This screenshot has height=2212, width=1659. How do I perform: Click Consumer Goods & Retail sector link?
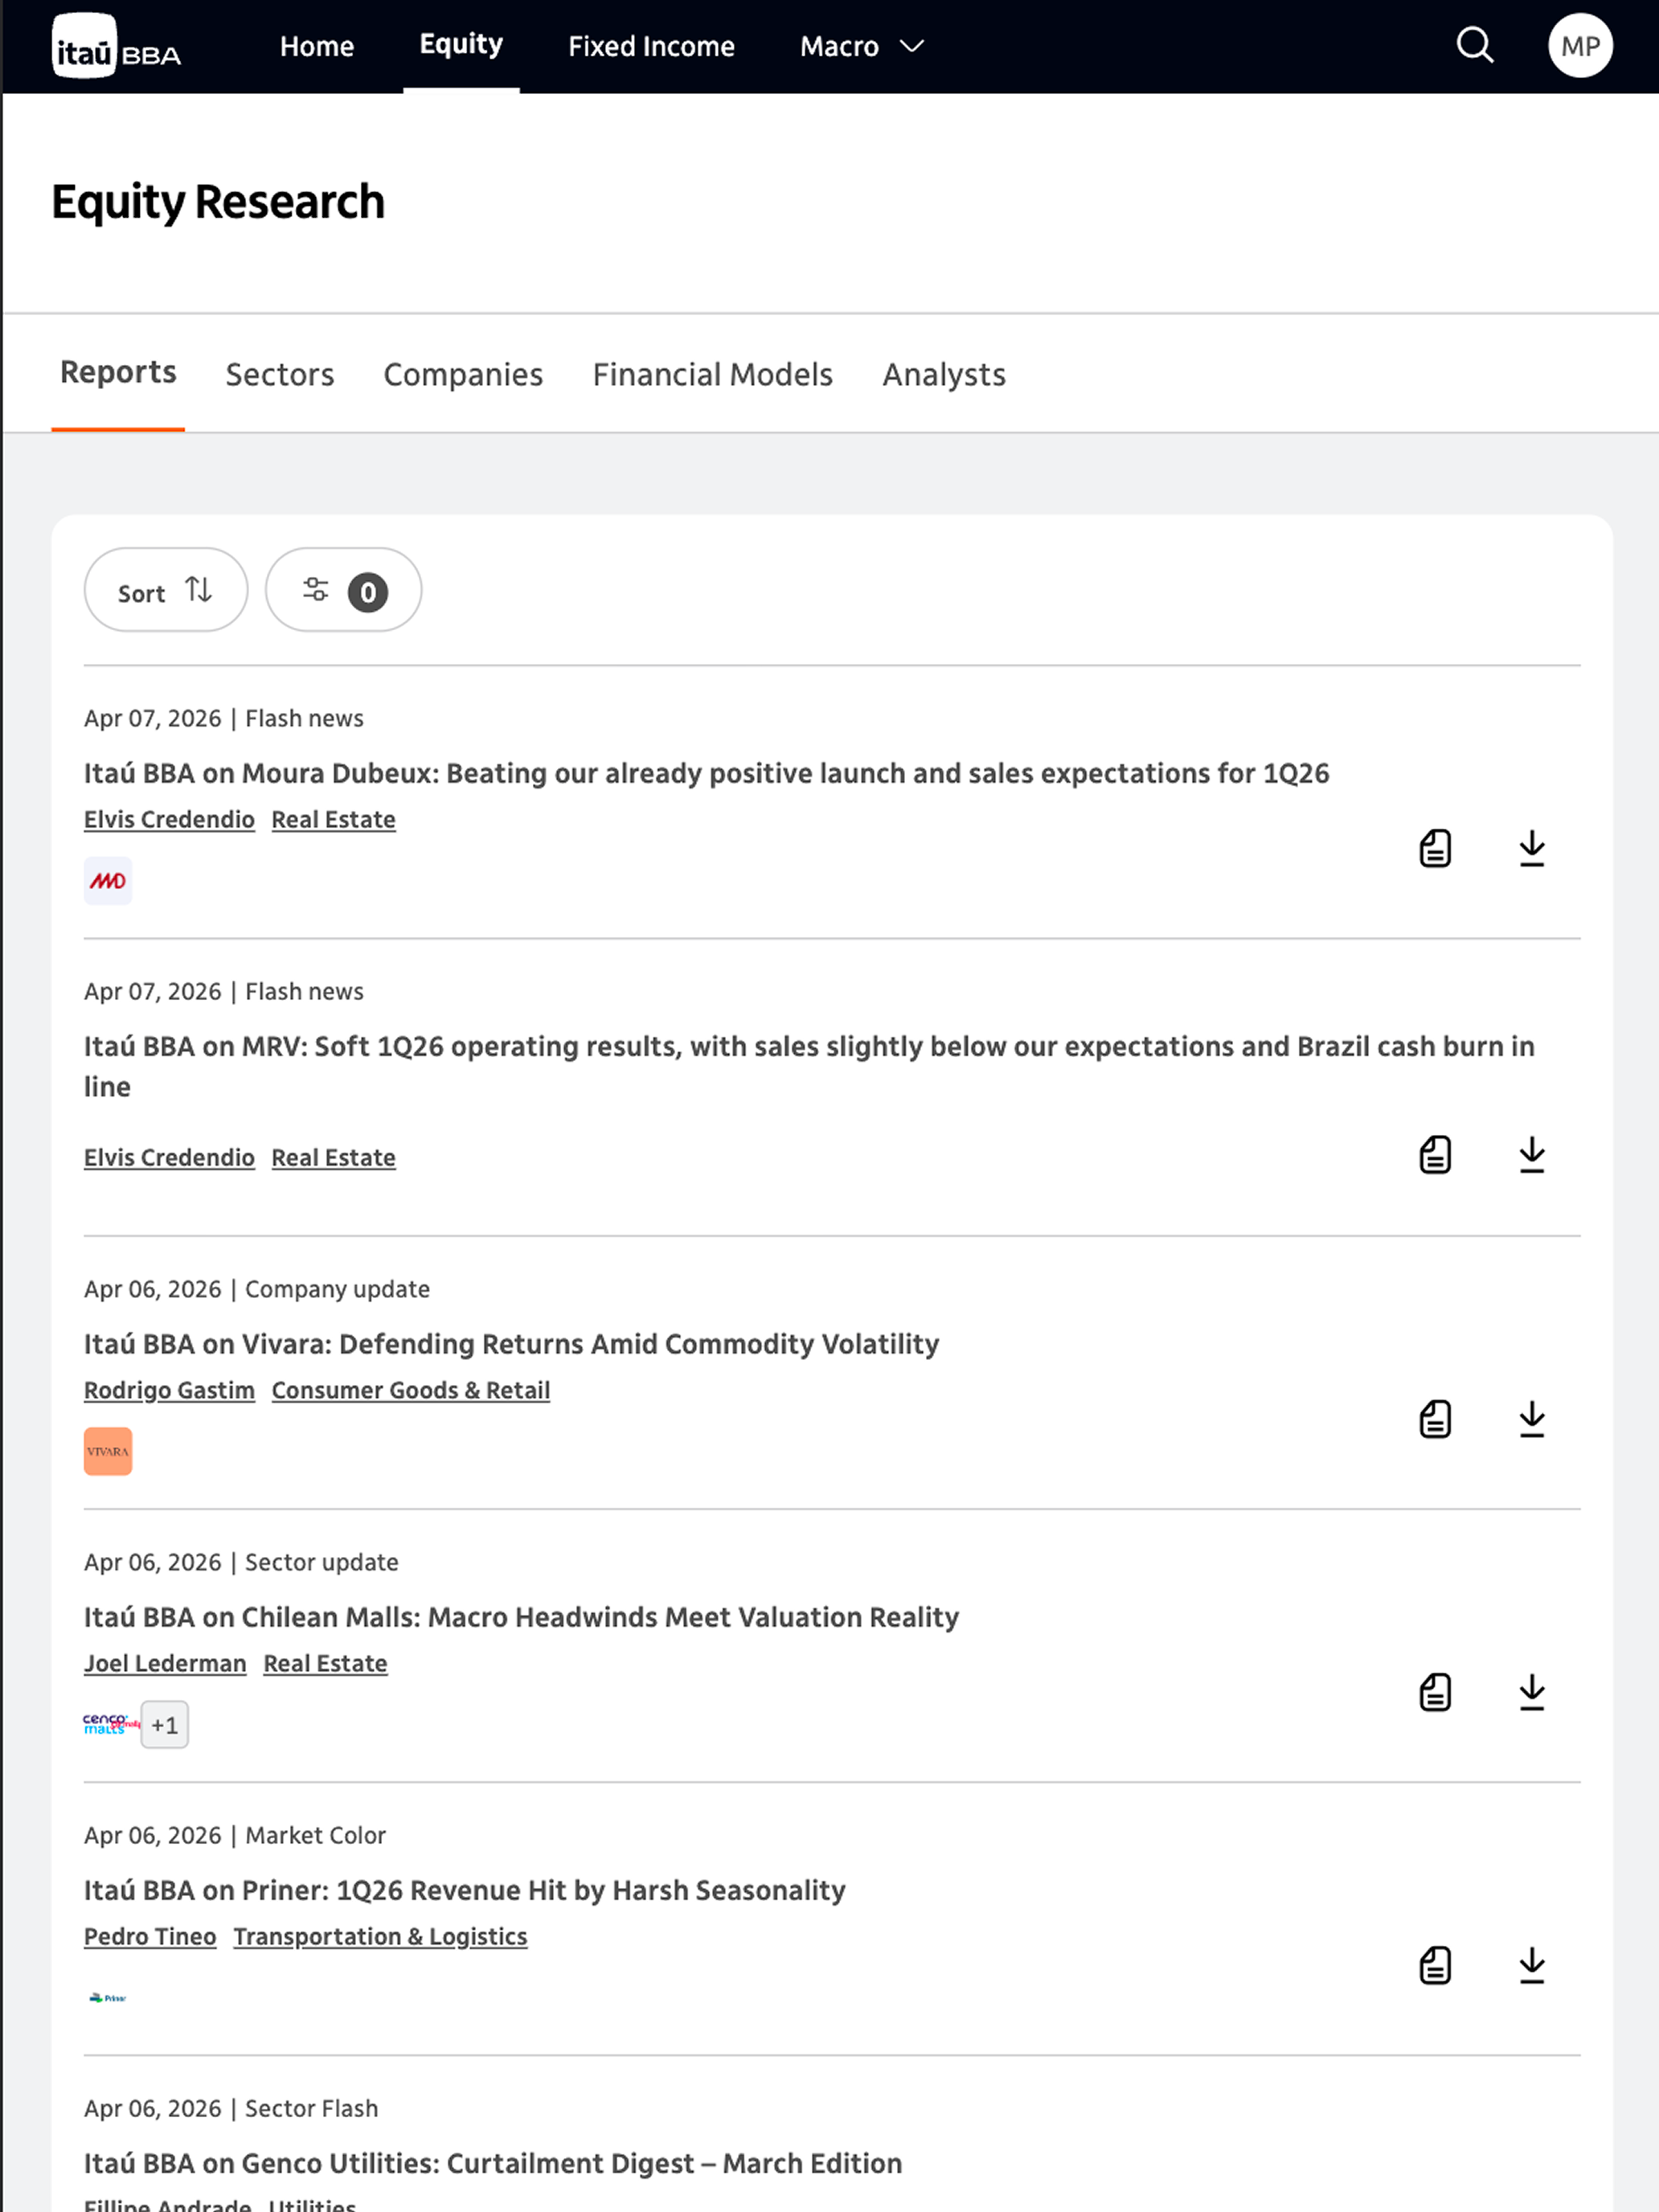tap(411, 1390)
